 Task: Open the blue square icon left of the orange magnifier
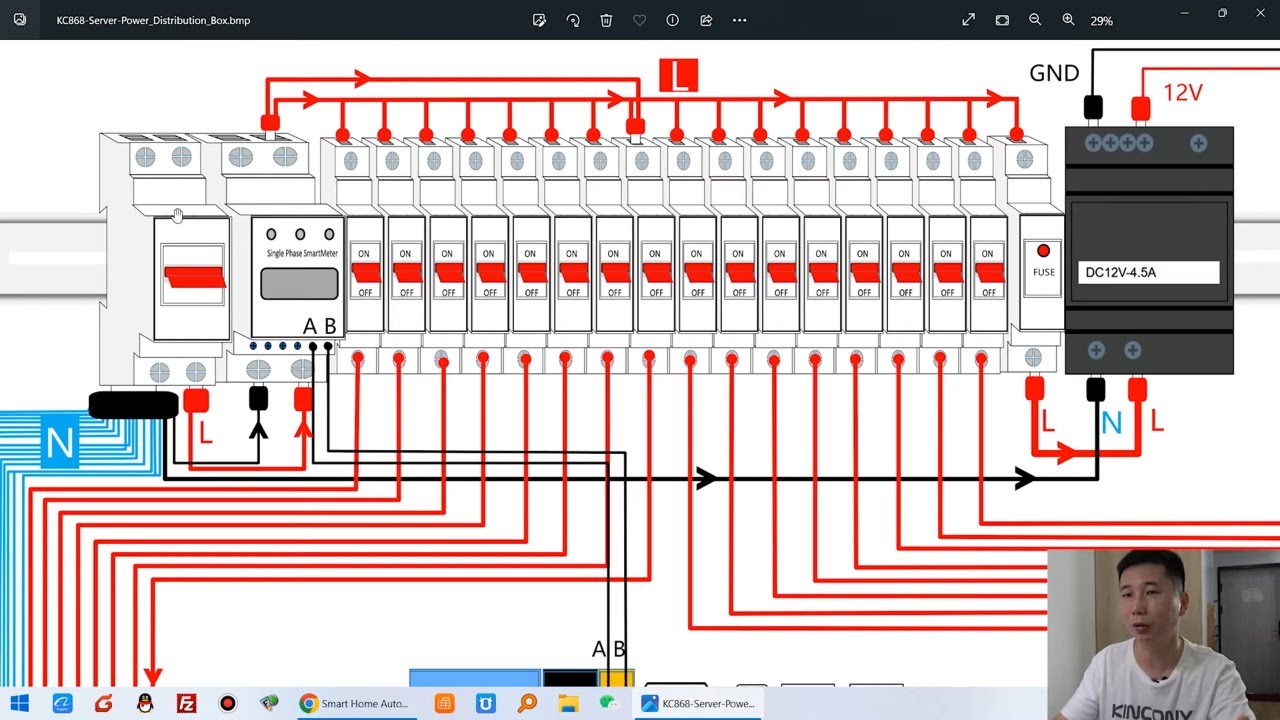(486, 703)
